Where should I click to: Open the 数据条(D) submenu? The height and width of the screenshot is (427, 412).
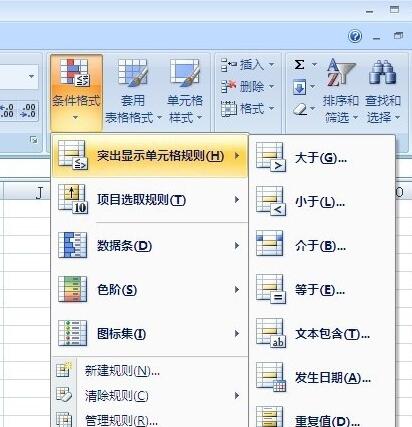[x=150, y=246]
